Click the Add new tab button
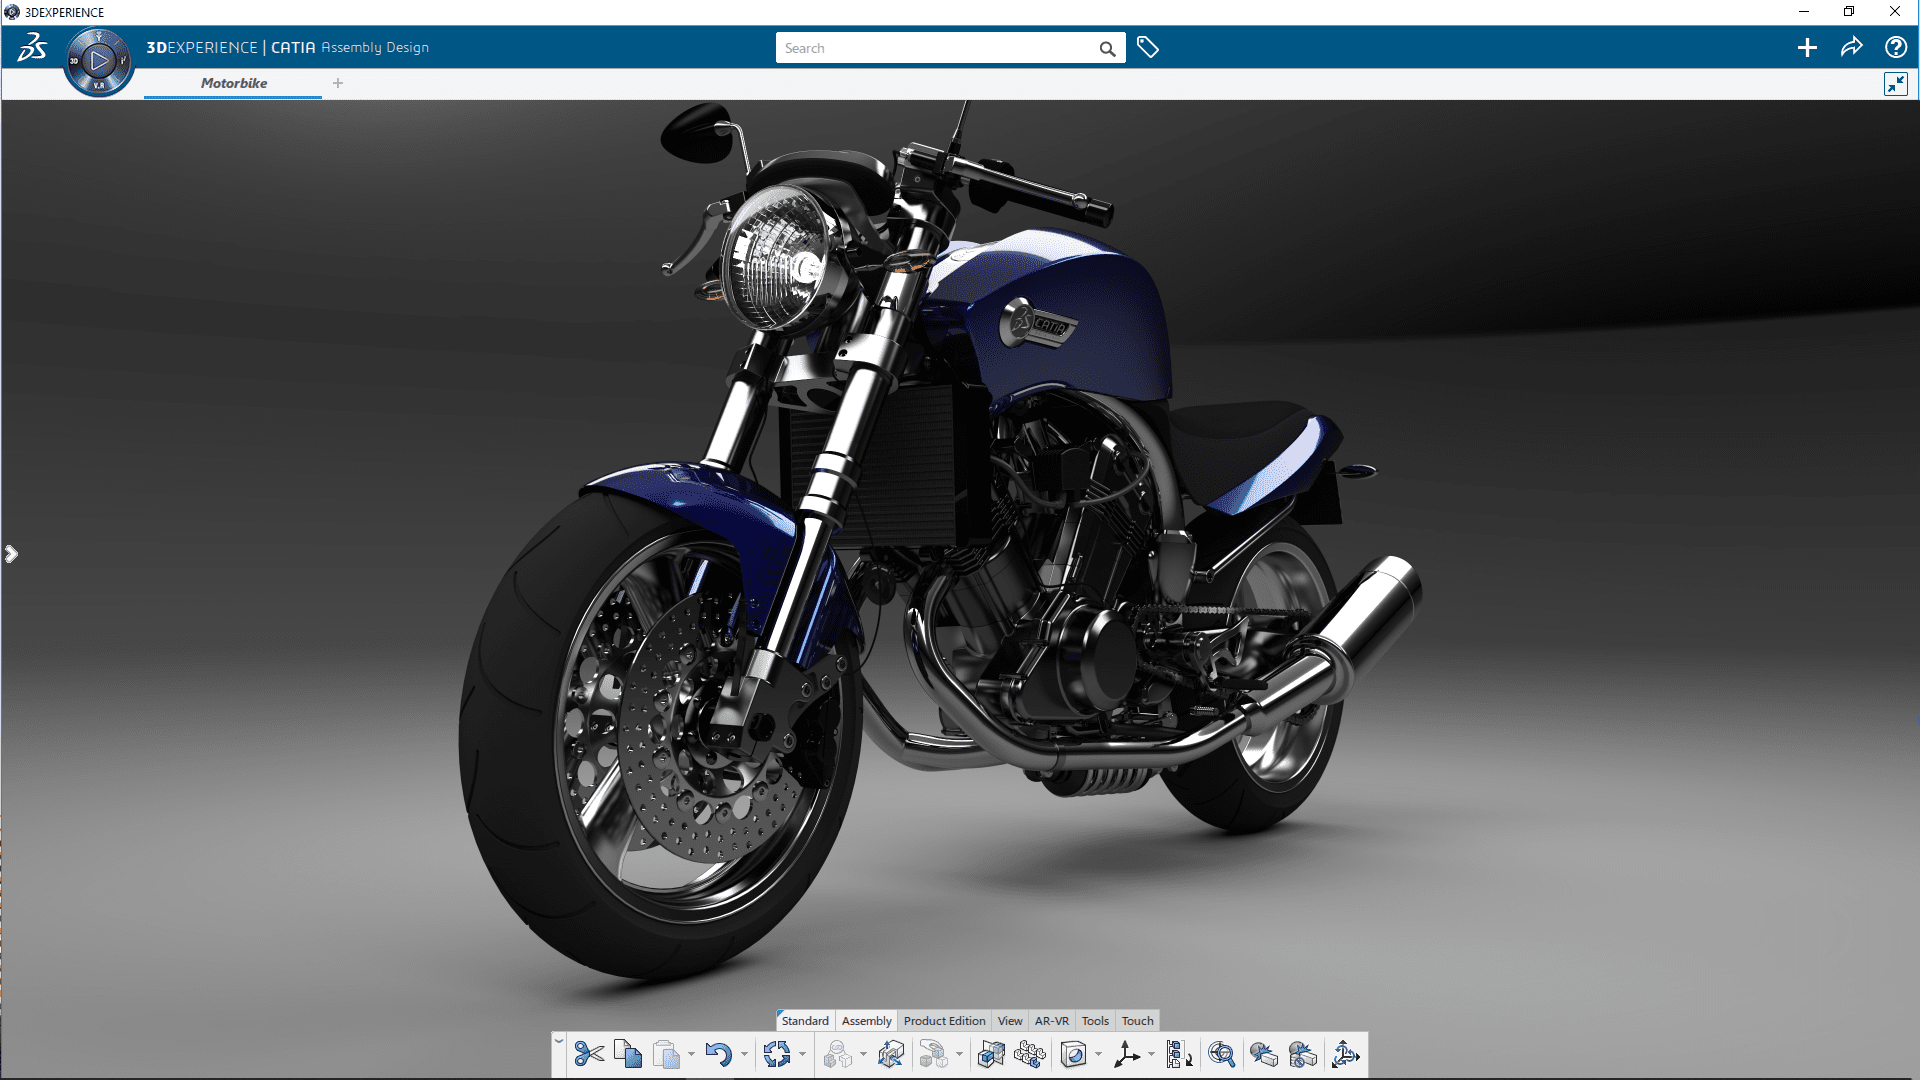The image size is (1920, 1080). (x=338, y=83)
